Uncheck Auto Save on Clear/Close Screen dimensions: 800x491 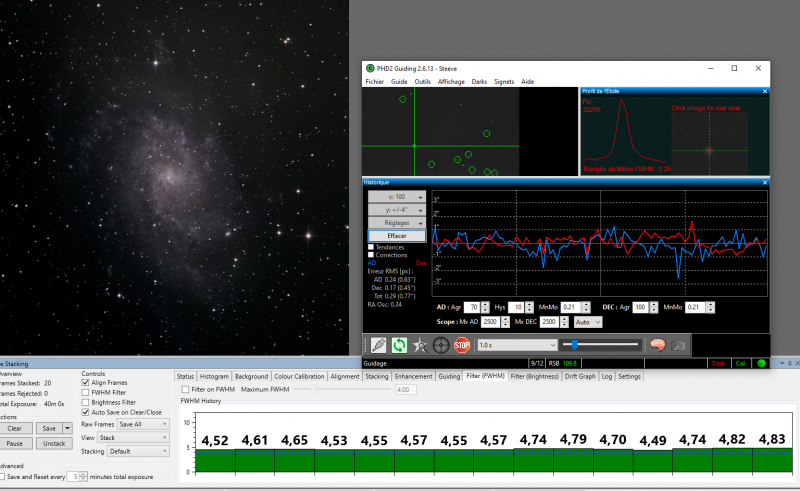(85, 412)
